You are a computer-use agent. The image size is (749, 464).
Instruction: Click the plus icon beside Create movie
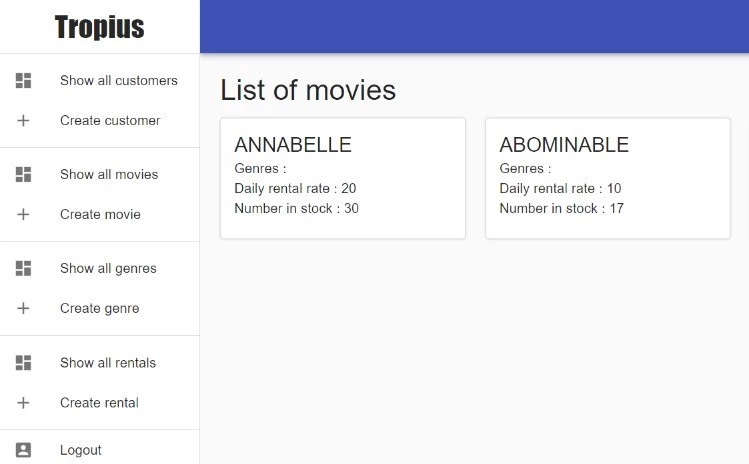[x=24, y=215]
